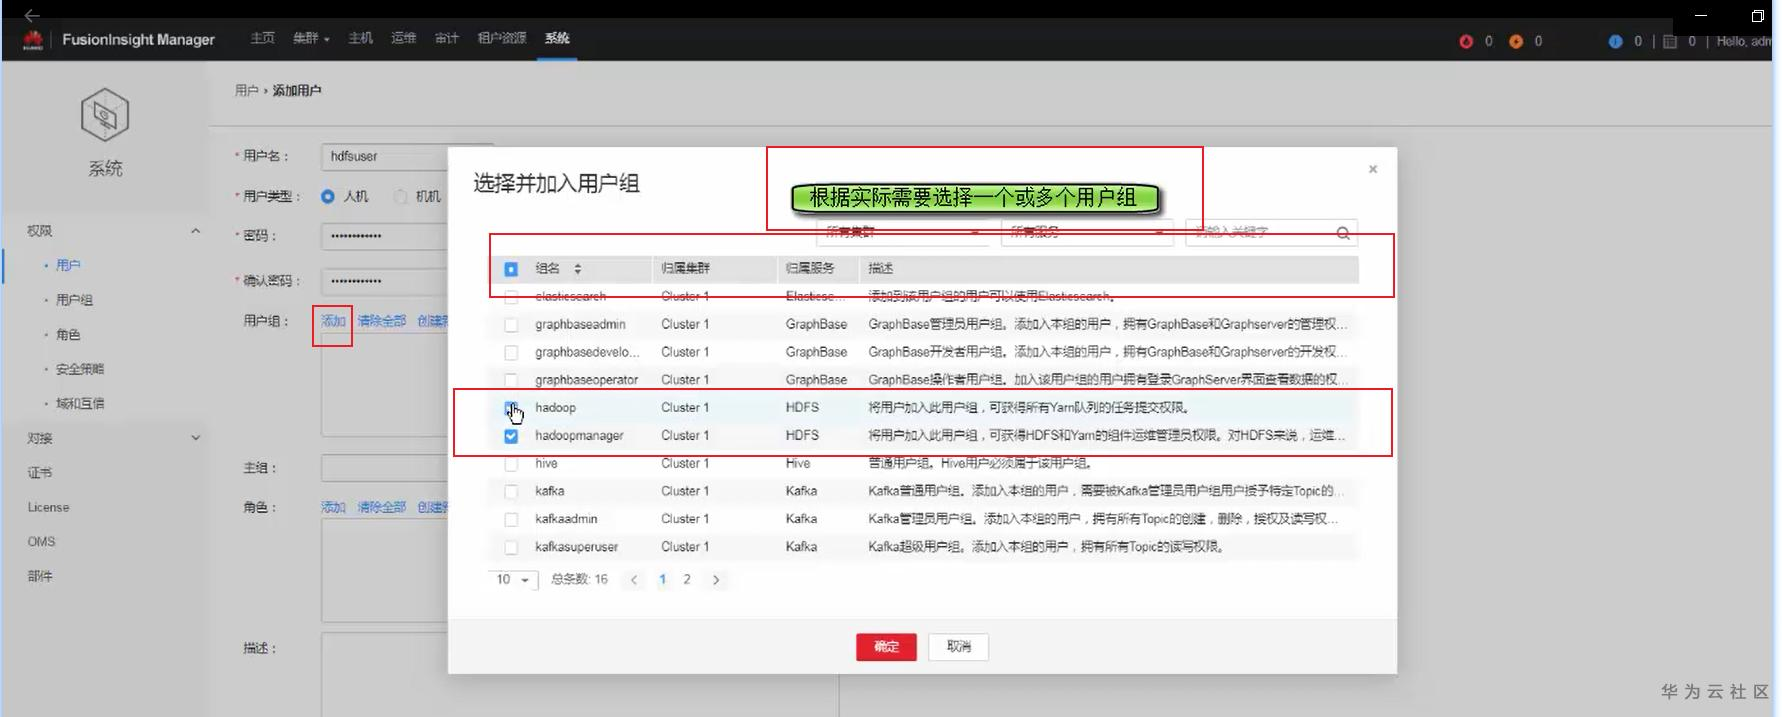Click the 密码 password field
This screenshot has height=717, width=1782.
click(385, 236)
